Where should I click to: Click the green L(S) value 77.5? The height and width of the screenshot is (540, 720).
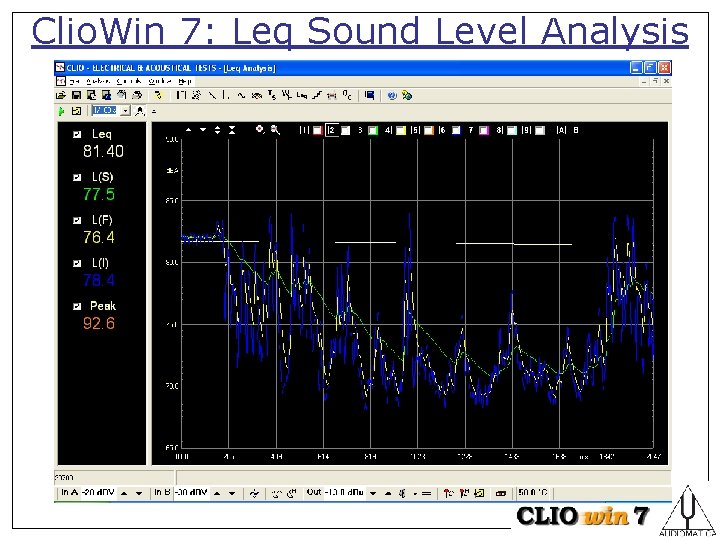coord(99,194)
